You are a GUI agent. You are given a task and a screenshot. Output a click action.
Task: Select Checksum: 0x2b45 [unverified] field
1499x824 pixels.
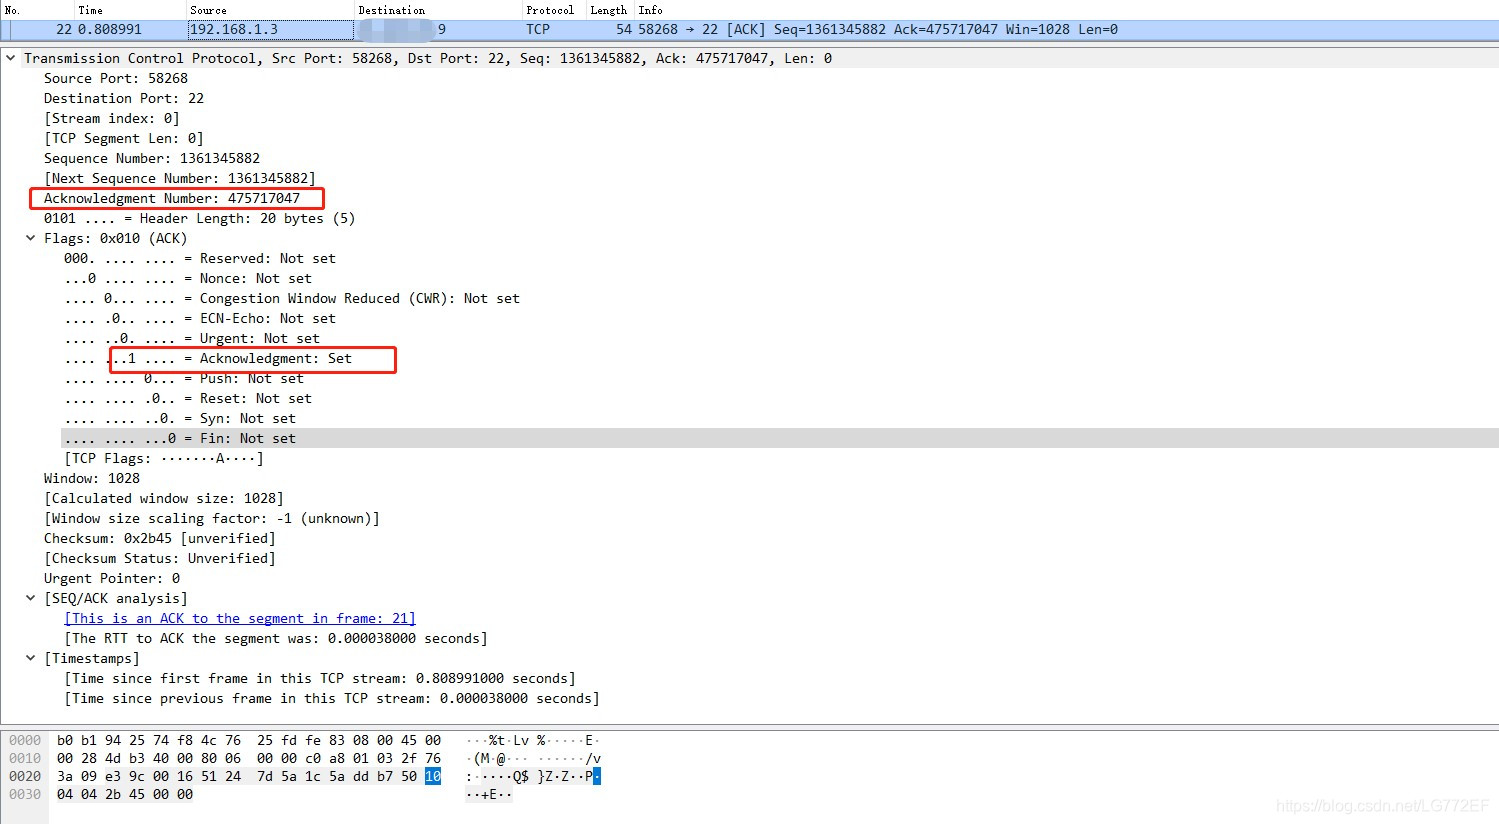[160, 538]
